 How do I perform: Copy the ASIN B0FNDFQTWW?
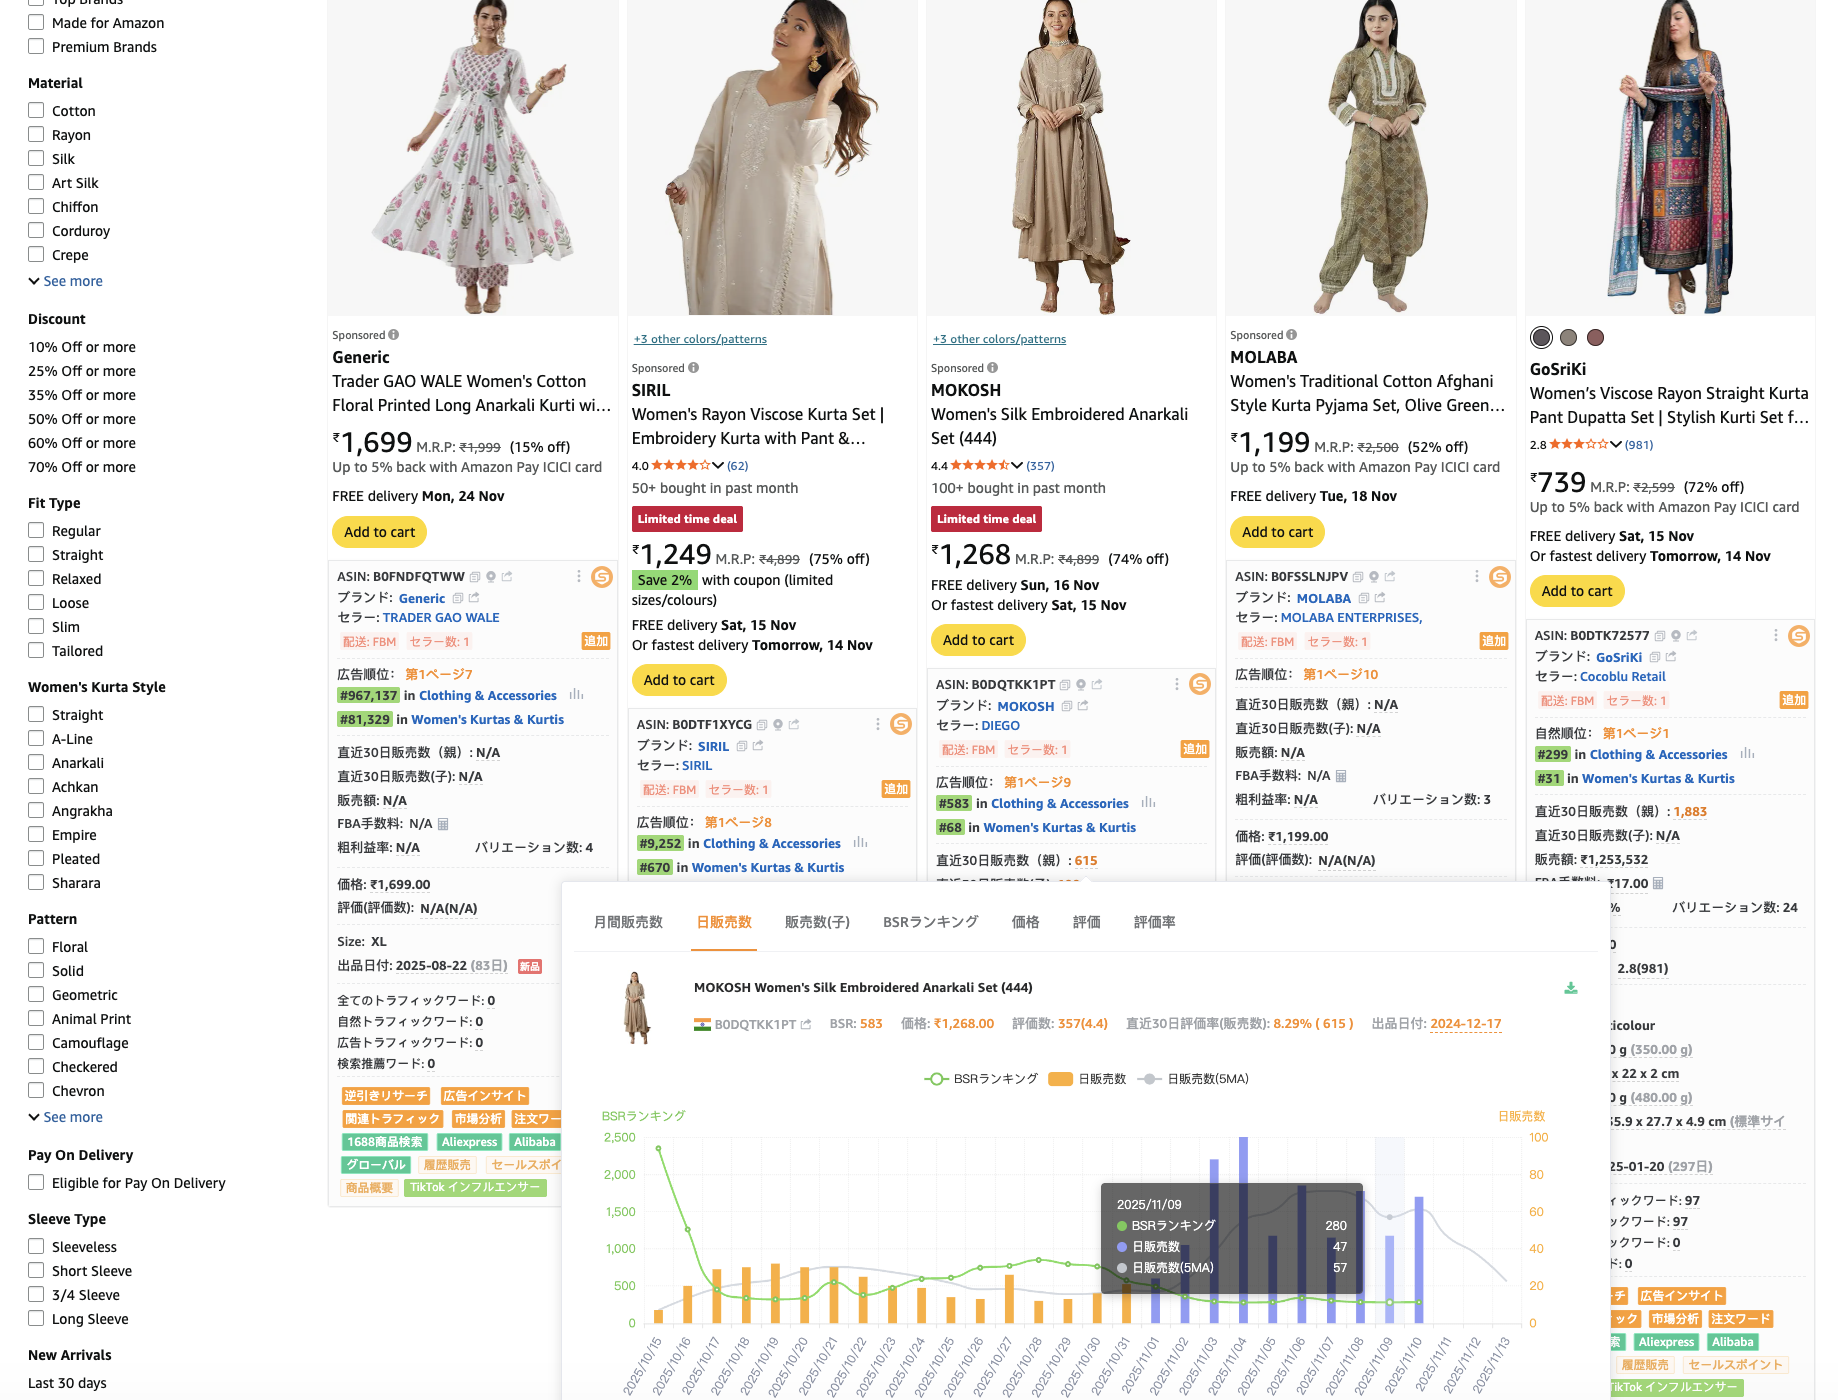(x=475, y=577)
